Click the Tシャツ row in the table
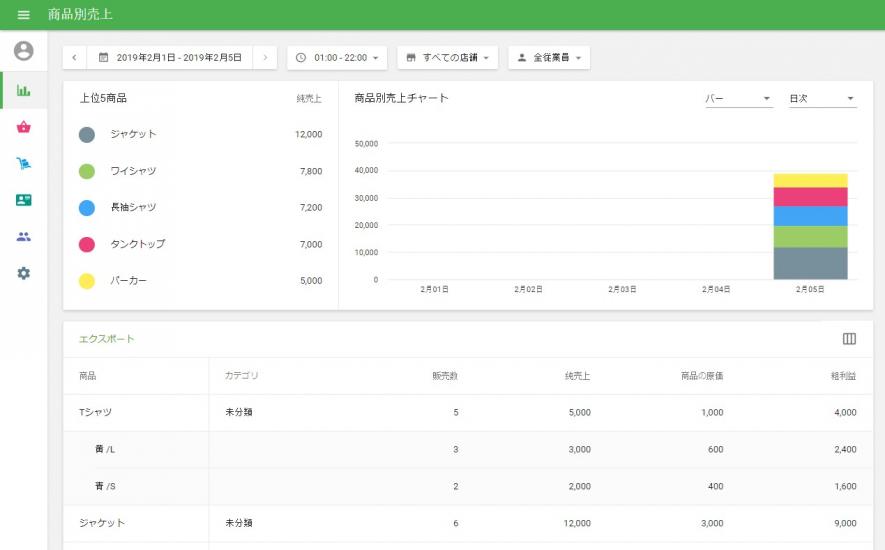The image size is (885, 550). click(x=96, y=412)
